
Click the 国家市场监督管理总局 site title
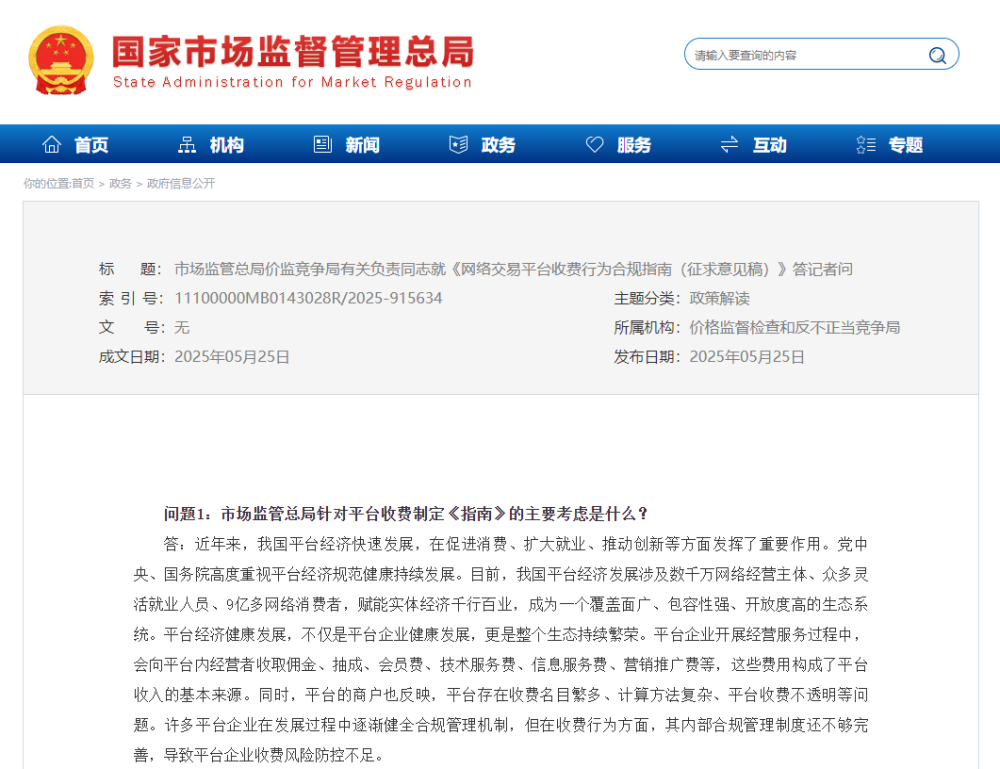point(293,51)
